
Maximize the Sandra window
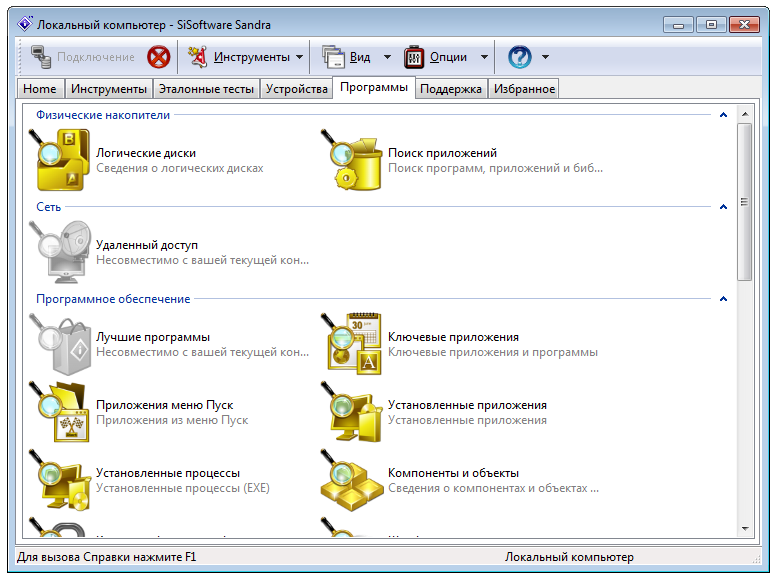click(x=711, y=24)
